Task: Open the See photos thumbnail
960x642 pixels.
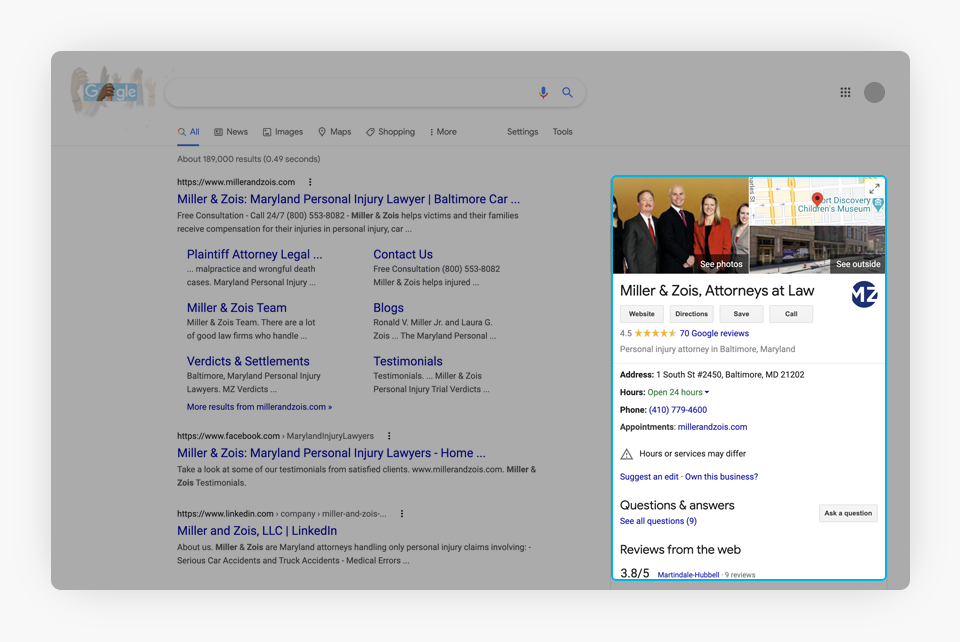Action: click(x=681, y=226)
